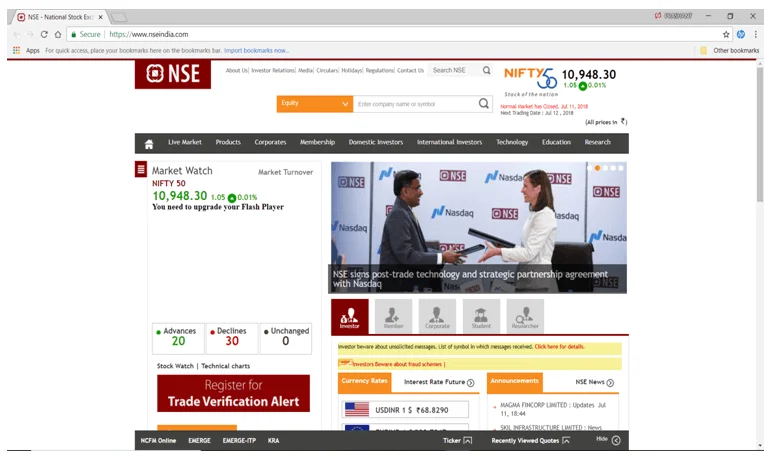Switch to first carousel slide dot

pyautogui.click(x=598, y=168)
